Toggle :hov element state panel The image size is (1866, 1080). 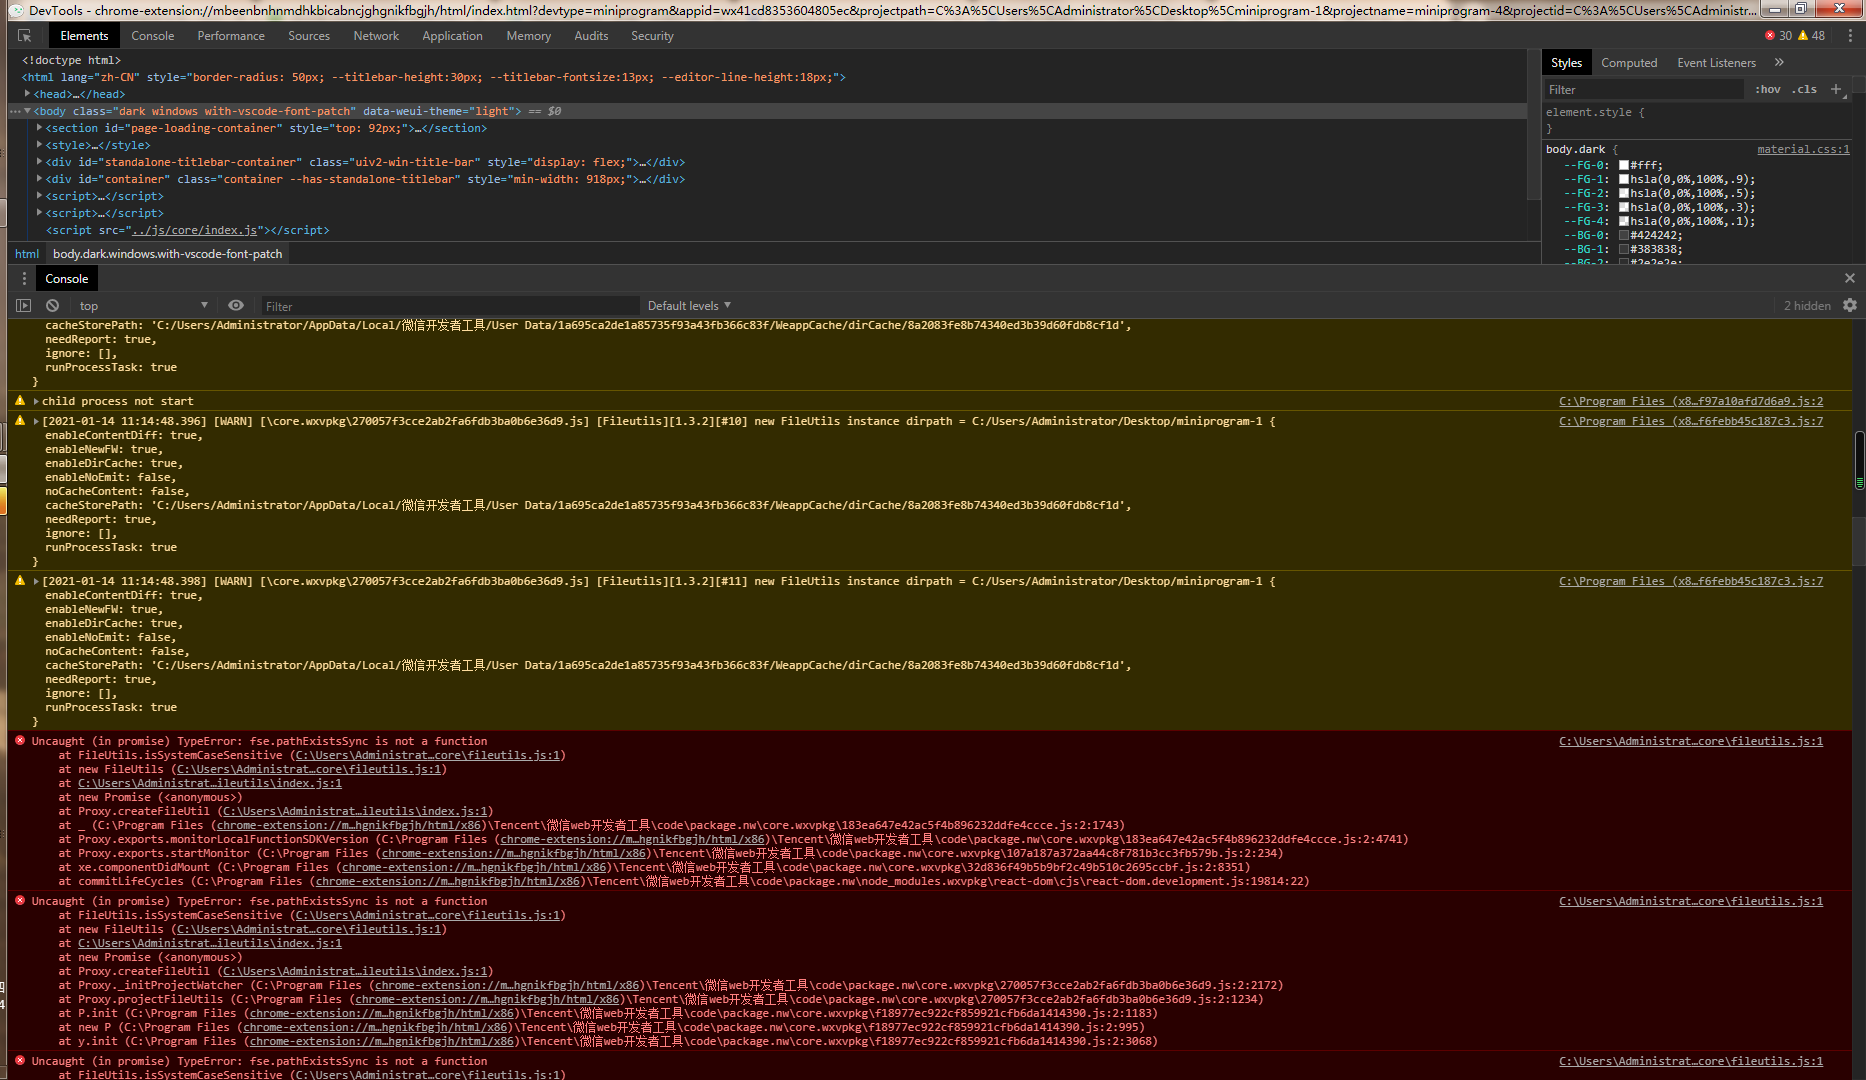coord(1767,89)
